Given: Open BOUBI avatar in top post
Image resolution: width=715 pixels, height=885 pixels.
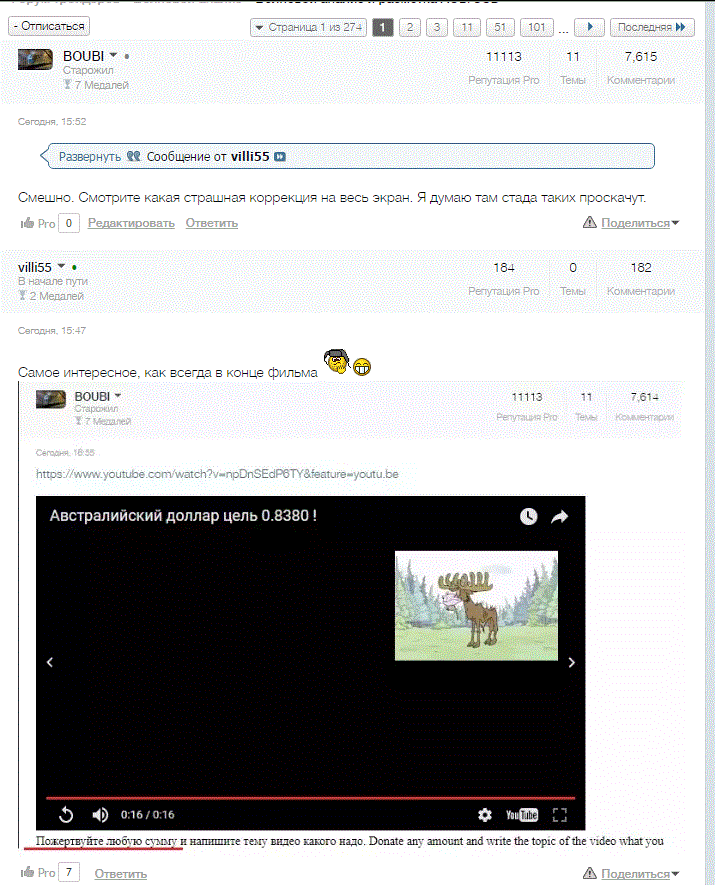Looking at the screenshot, I should (35, 59).
